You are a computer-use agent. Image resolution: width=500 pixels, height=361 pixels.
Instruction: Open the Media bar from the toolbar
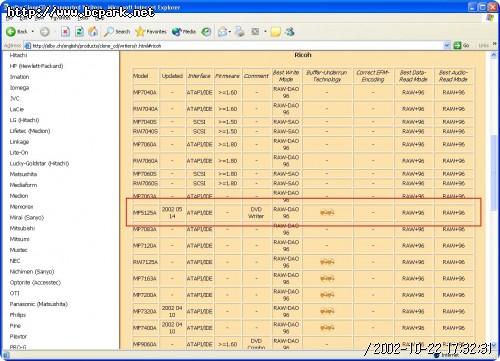[184, 32]
